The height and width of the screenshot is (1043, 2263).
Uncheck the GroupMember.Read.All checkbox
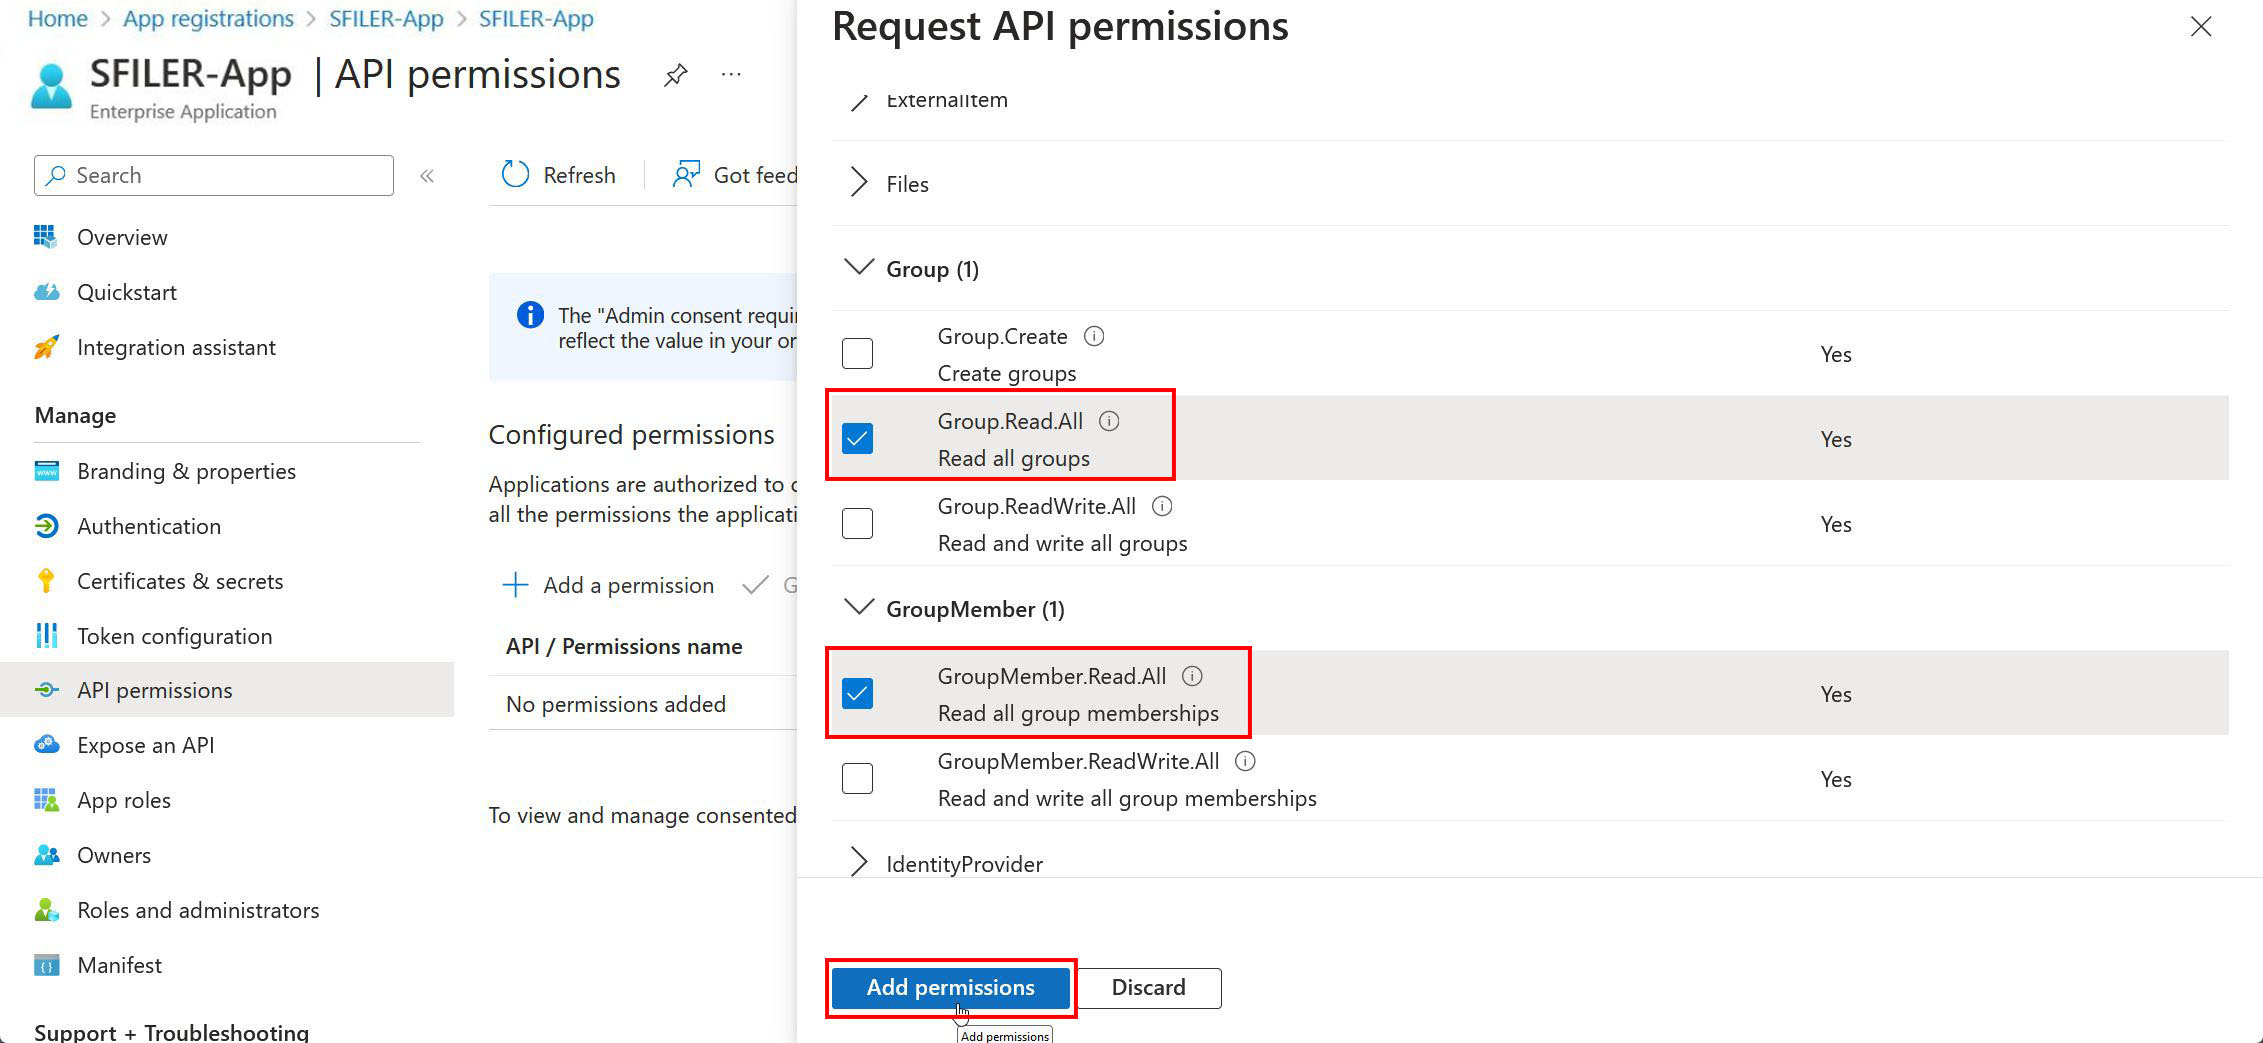857,693
